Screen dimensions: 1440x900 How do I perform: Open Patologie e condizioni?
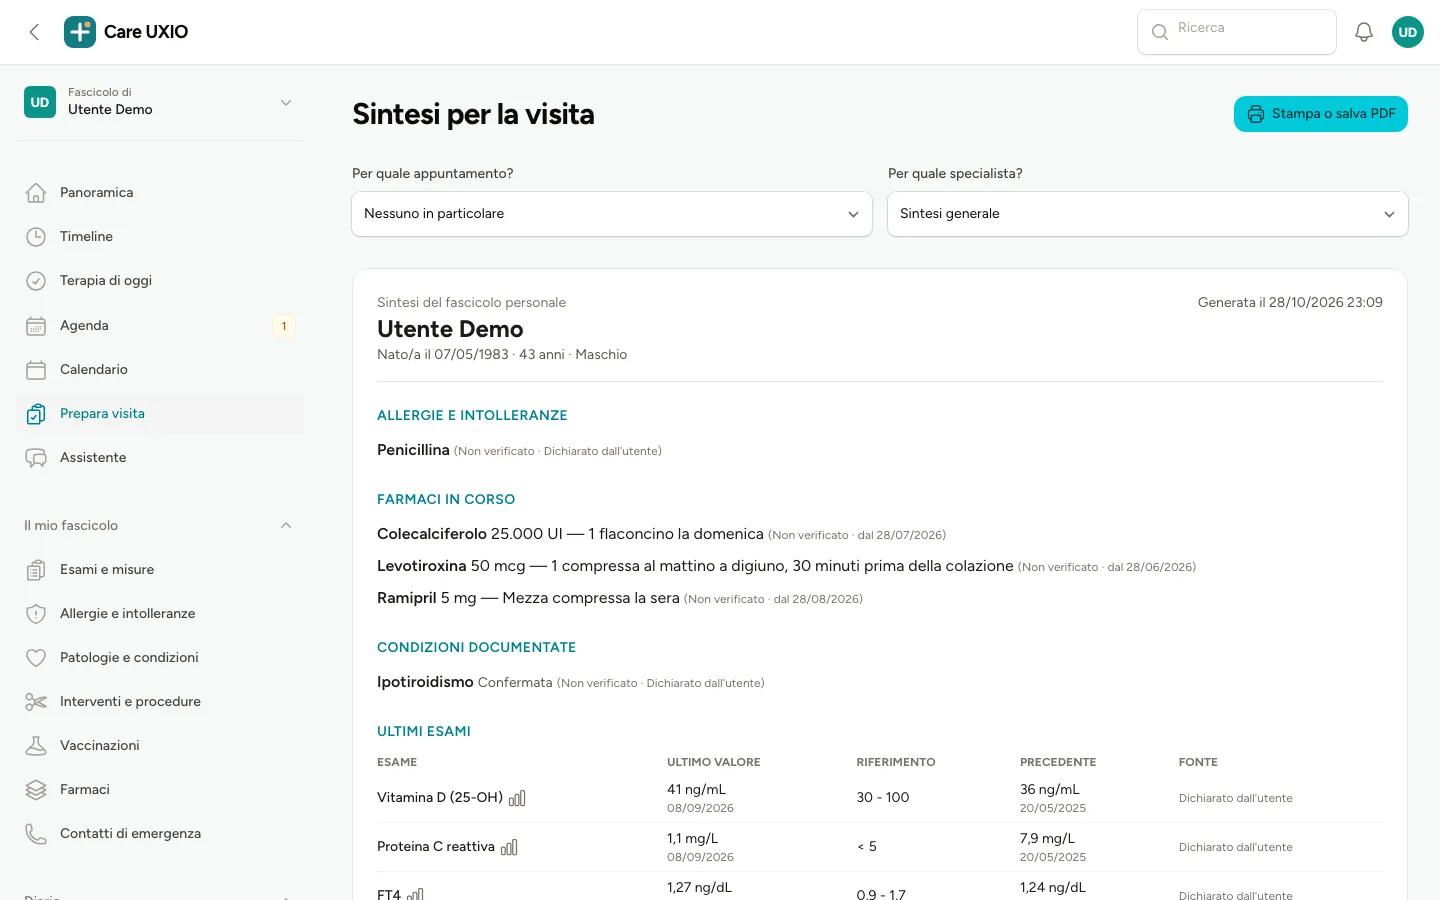160,658
